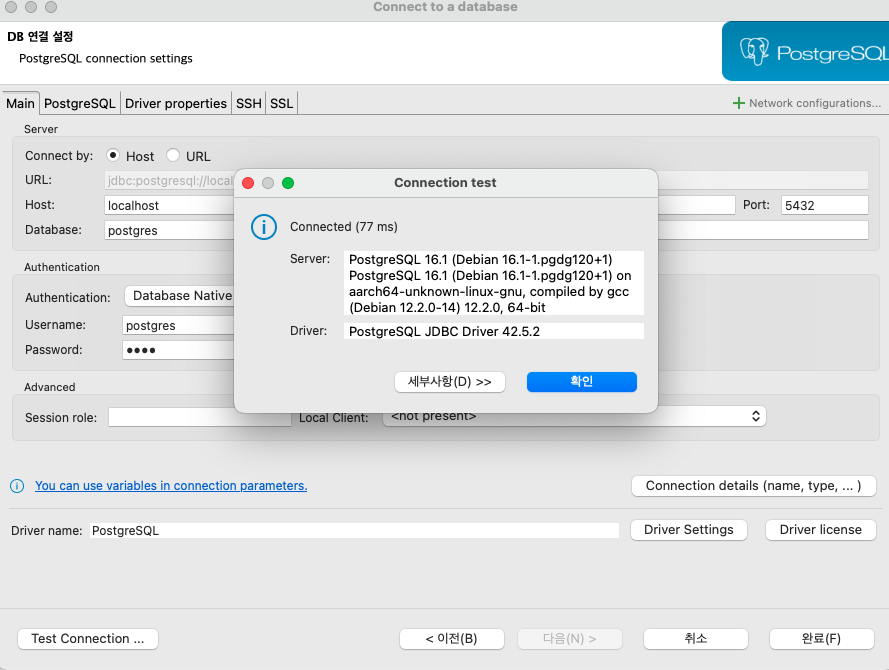Open Driver license

point(820,530)
